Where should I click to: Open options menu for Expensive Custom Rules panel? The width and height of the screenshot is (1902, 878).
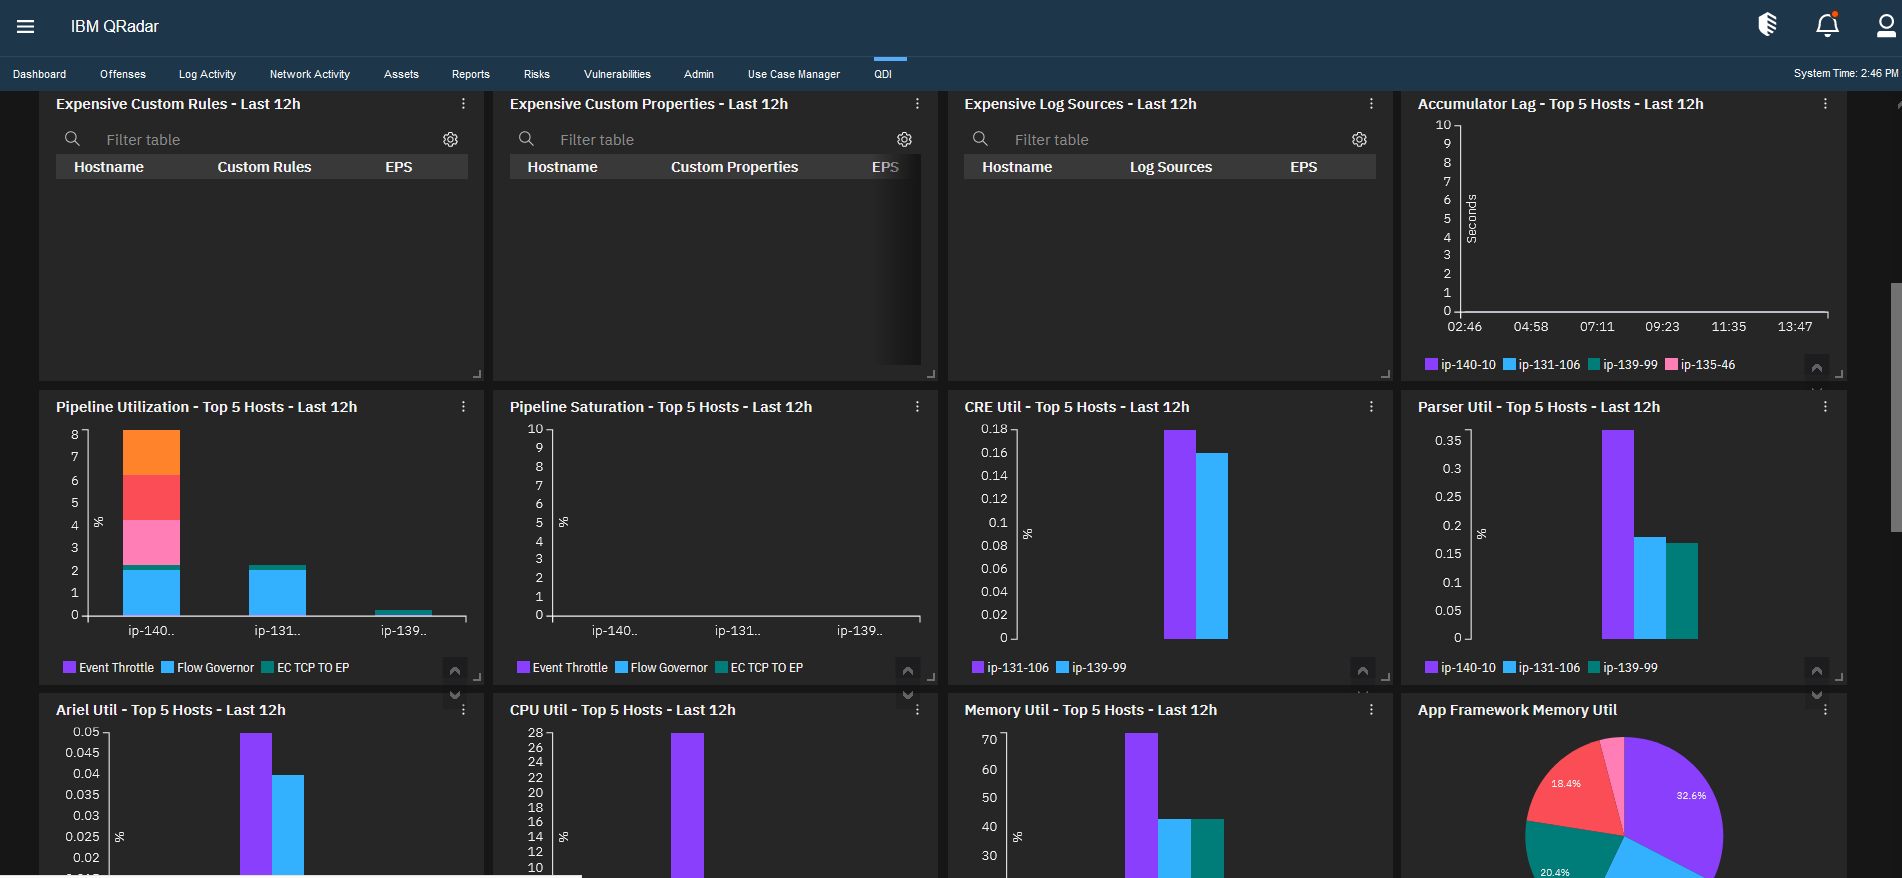(x=463, y=104)
